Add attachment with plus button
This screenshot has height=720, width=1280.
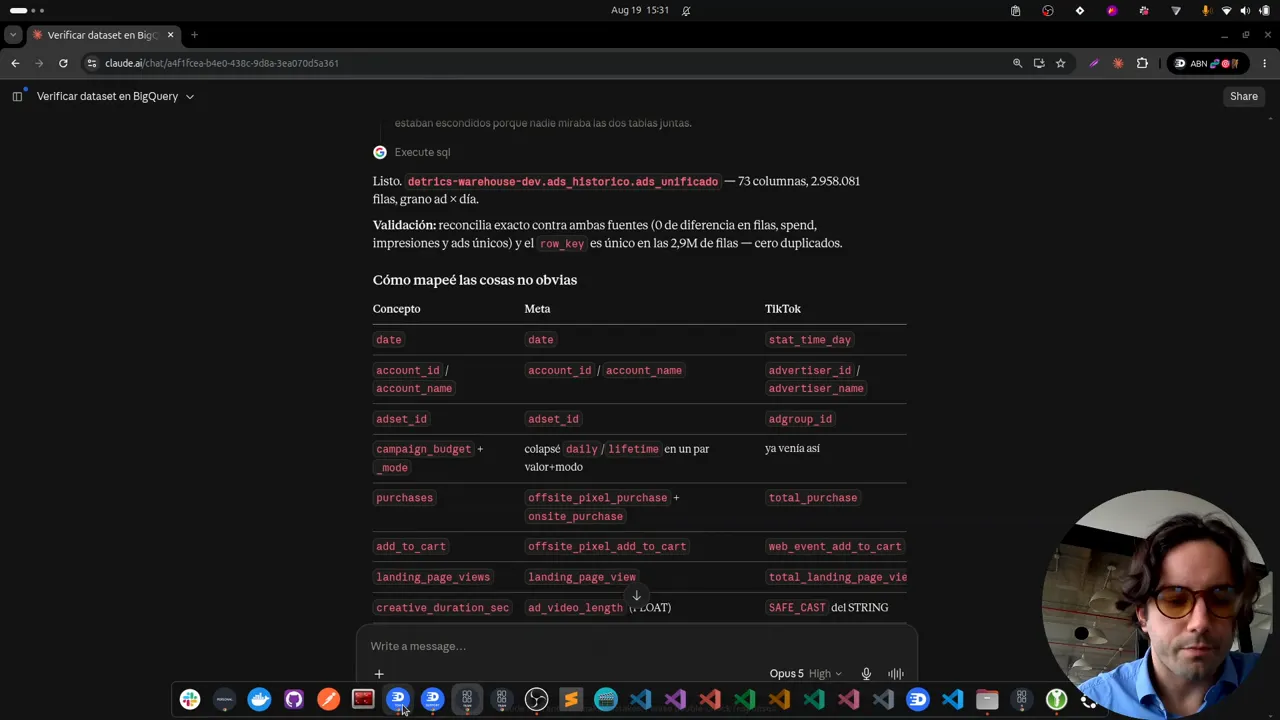coord(379,674)
